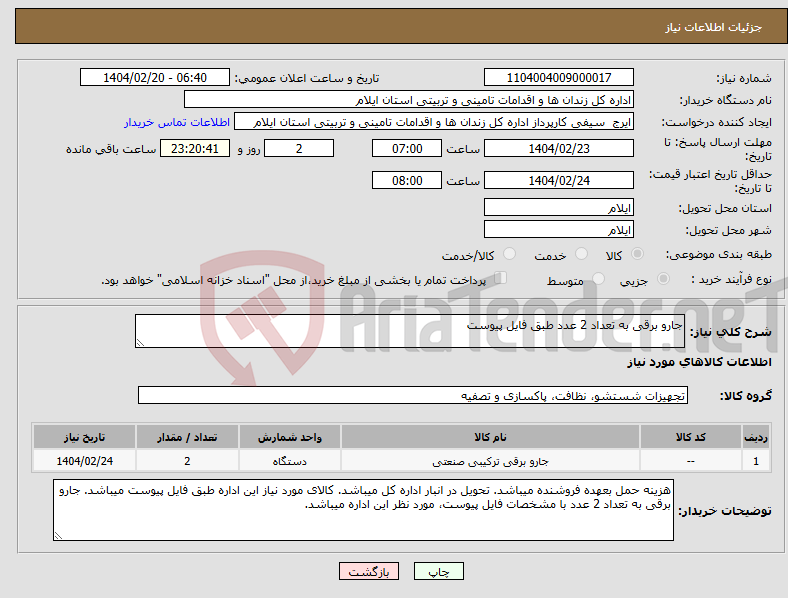Click the delivery city field ایلام

(559, 229)
